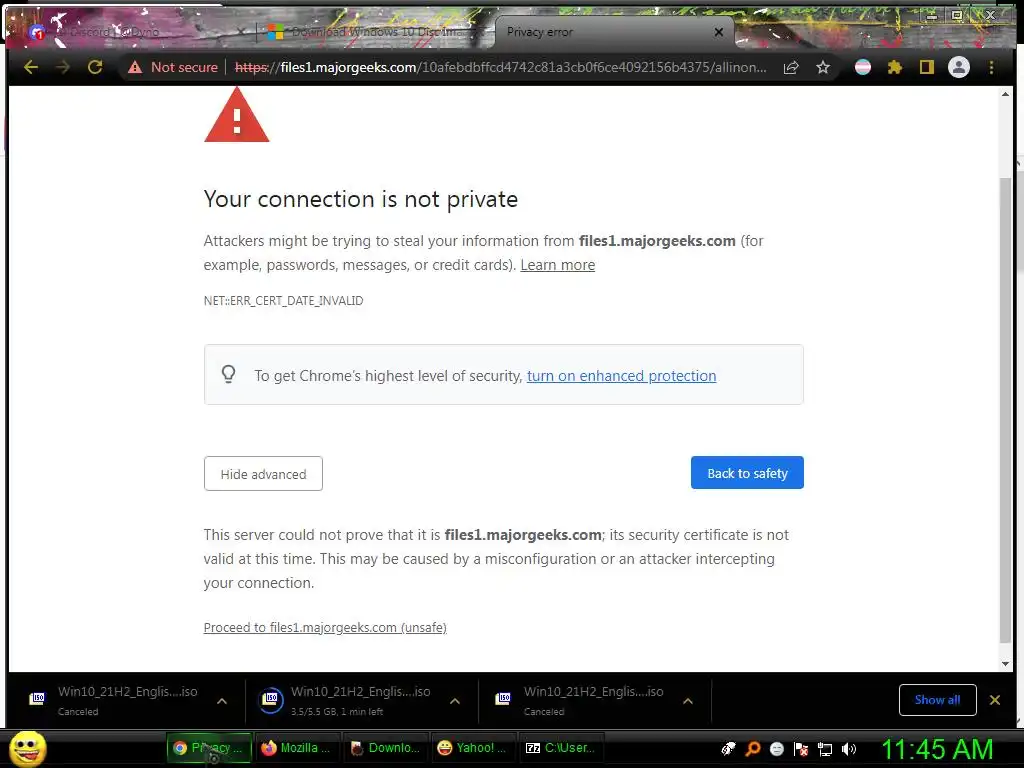Close the downloads bar
Image resolution: width=1024 pixels, height=768 pixels.
(x=995, y=700)
